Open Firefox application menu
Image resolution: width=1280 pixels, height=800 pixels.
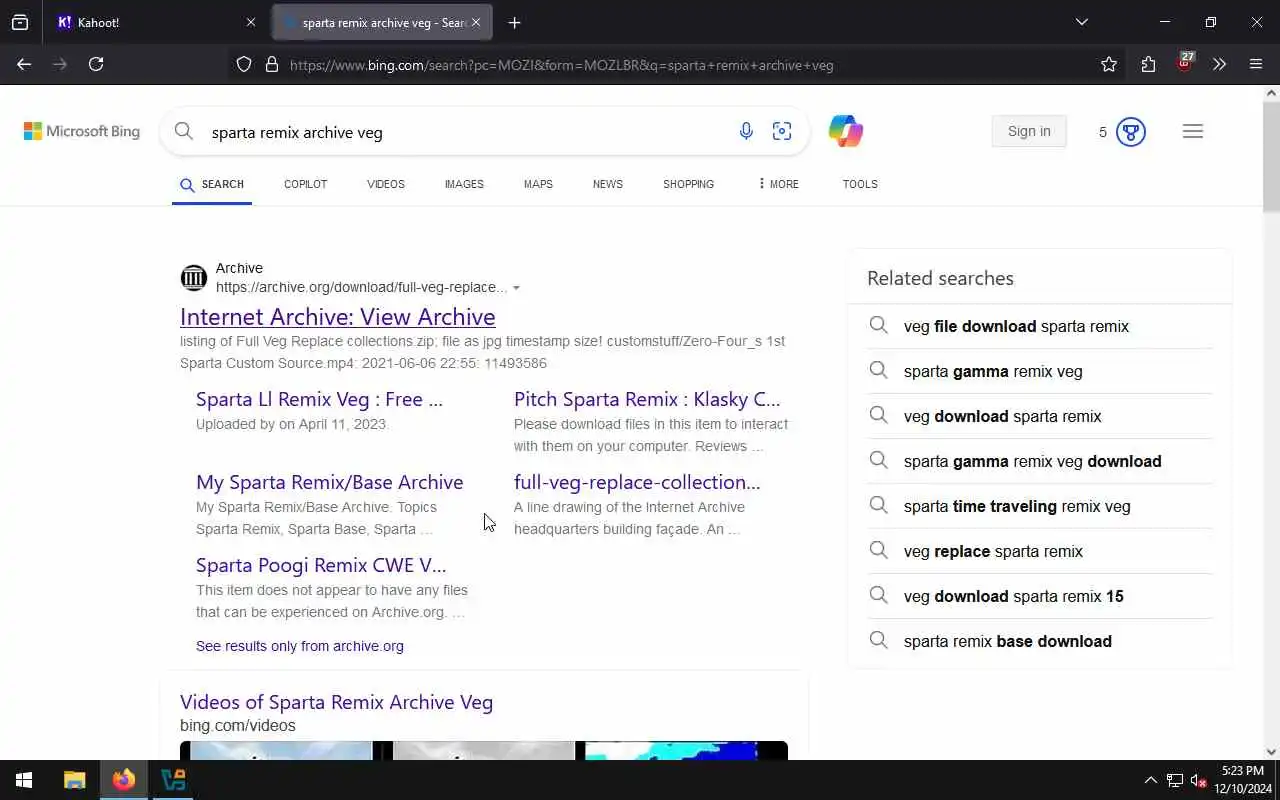click(1256, 64)
